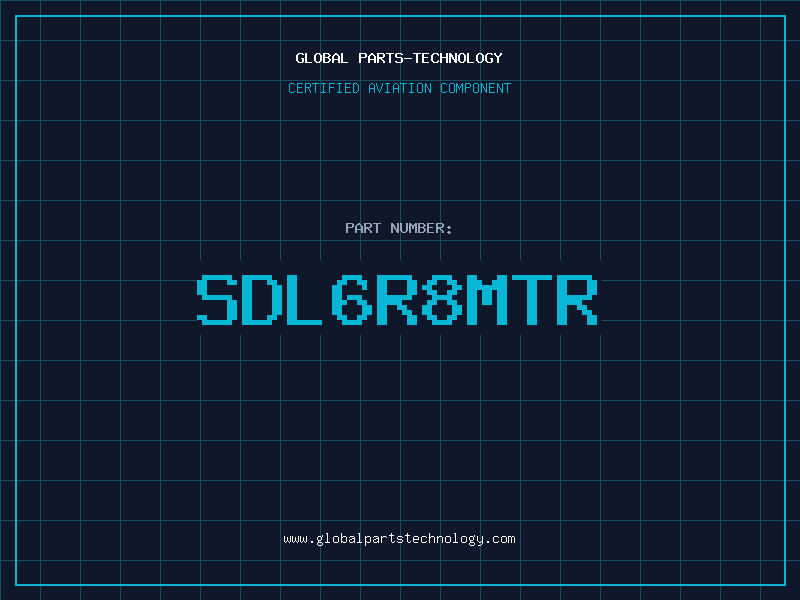Click the final R of the part number
Viewport: 800px width, 600px height.
pyautogui.click(x=578, y=300)
